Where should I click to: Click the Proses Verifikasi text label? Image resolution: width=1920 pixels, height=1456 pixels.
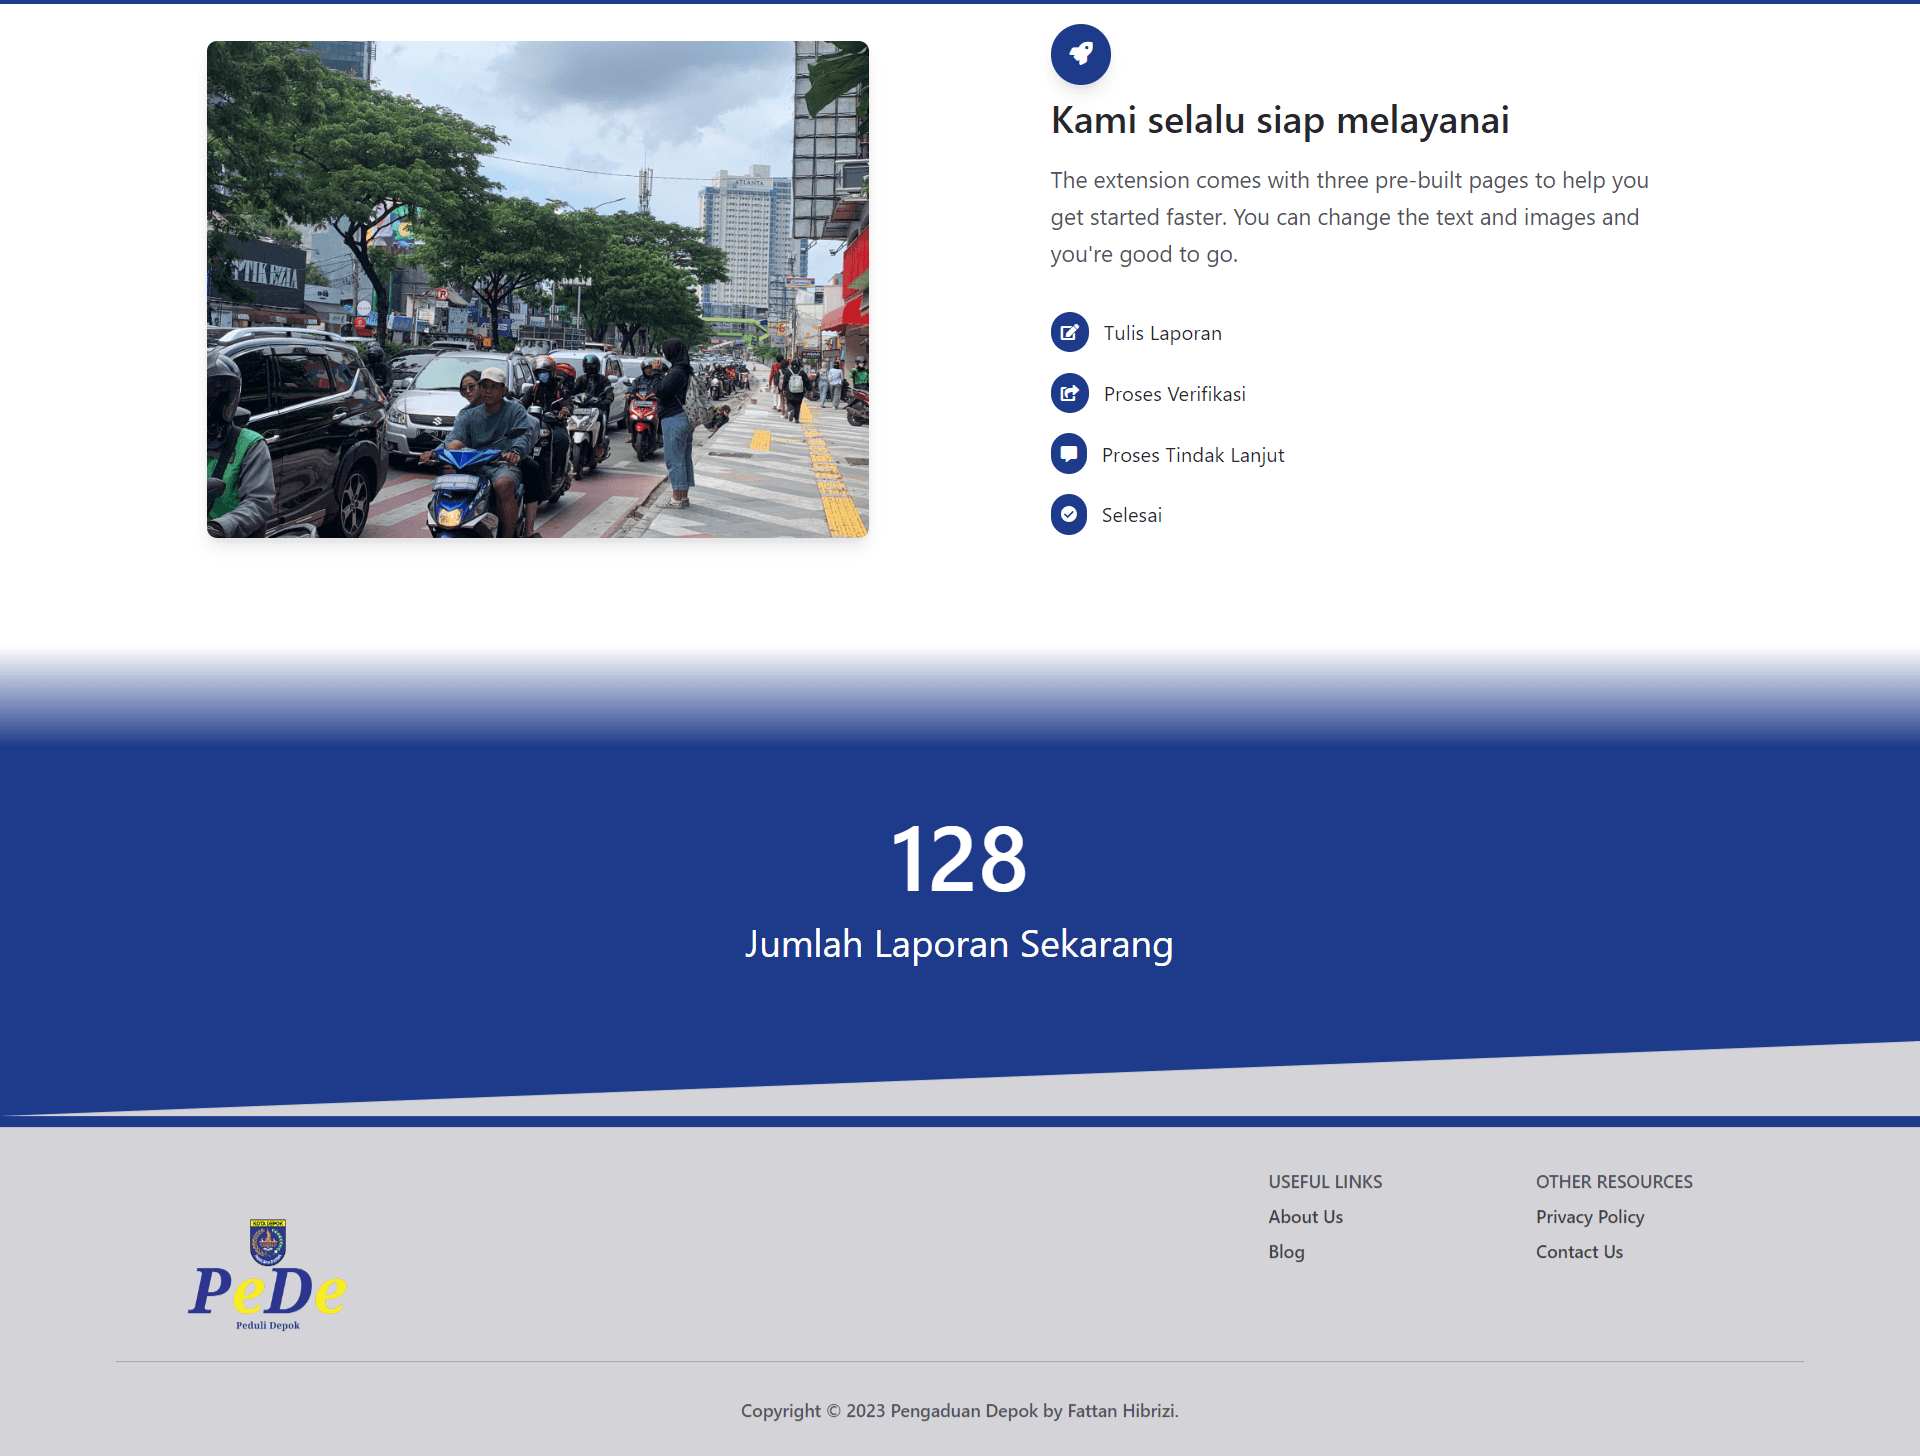coord(1174,394)
